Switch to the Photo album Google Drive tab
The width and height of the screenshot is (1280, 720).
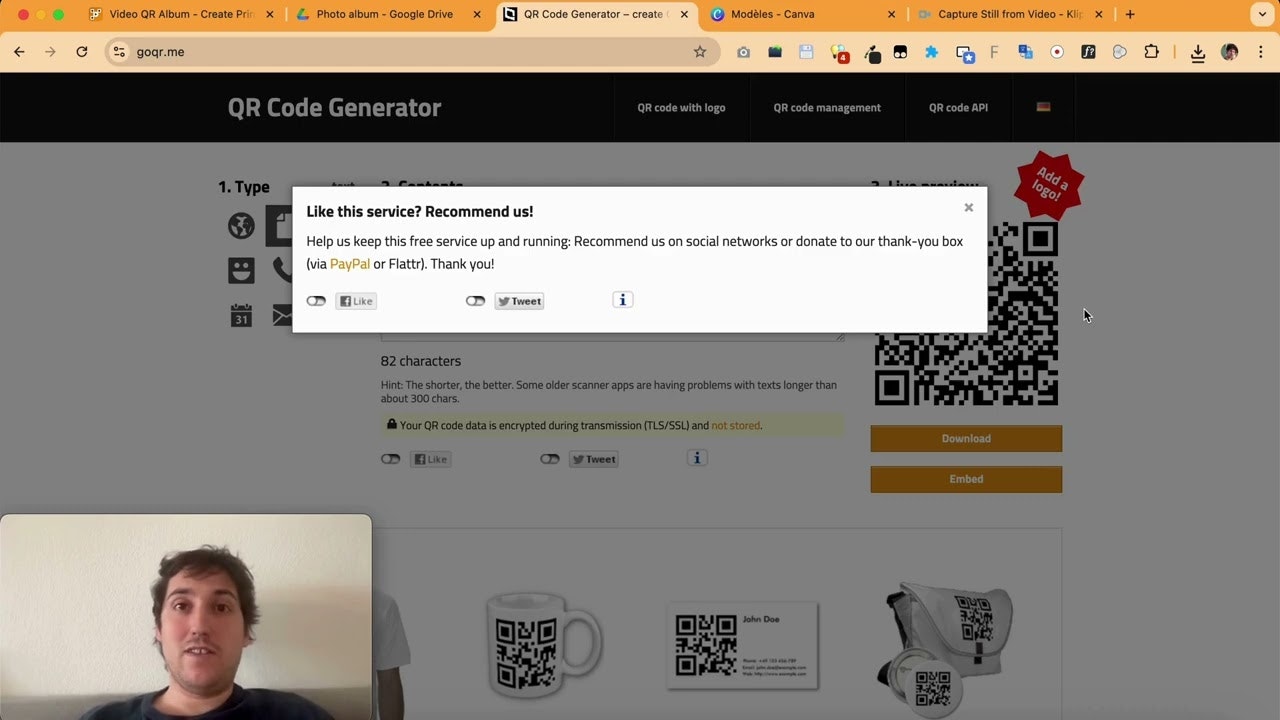coord(384,14)
